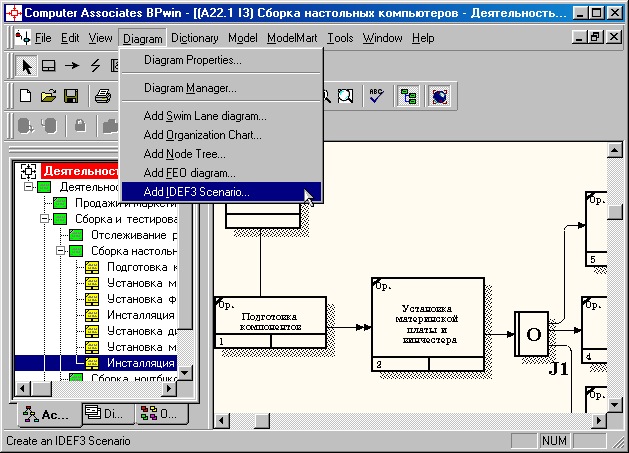Collapse the Сборка и тестирование node
Image resolution: width=629 pixels, height=453 pixels.
pyautogui.click(x=45, y=219)
